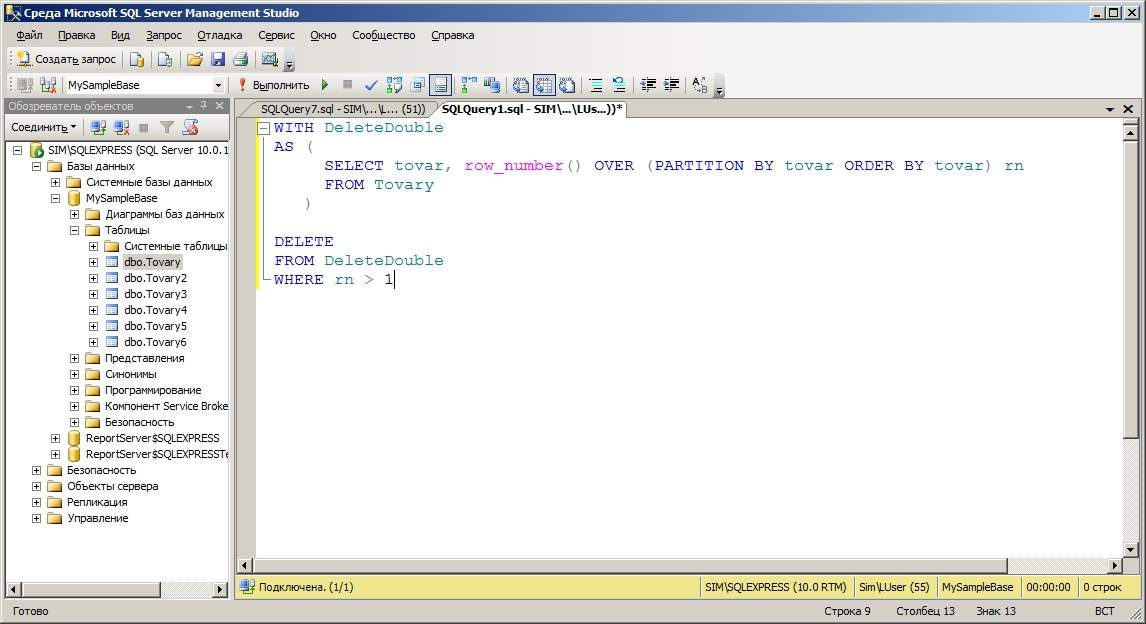Decrease indent of the selected lines

648,85
